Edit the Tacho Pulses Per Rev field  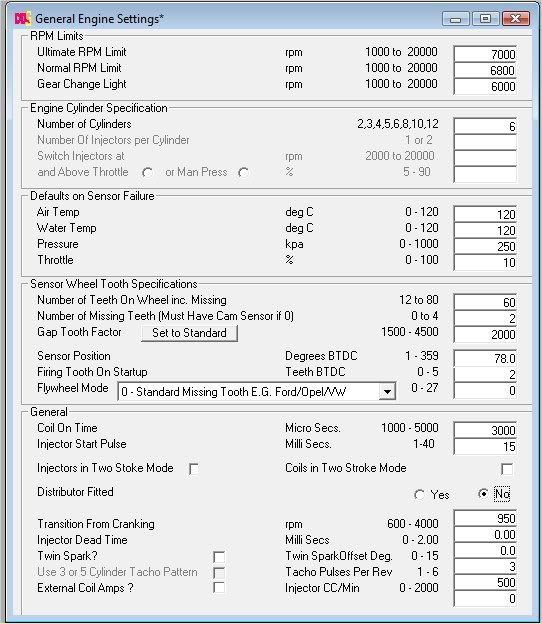pos(485,566)
